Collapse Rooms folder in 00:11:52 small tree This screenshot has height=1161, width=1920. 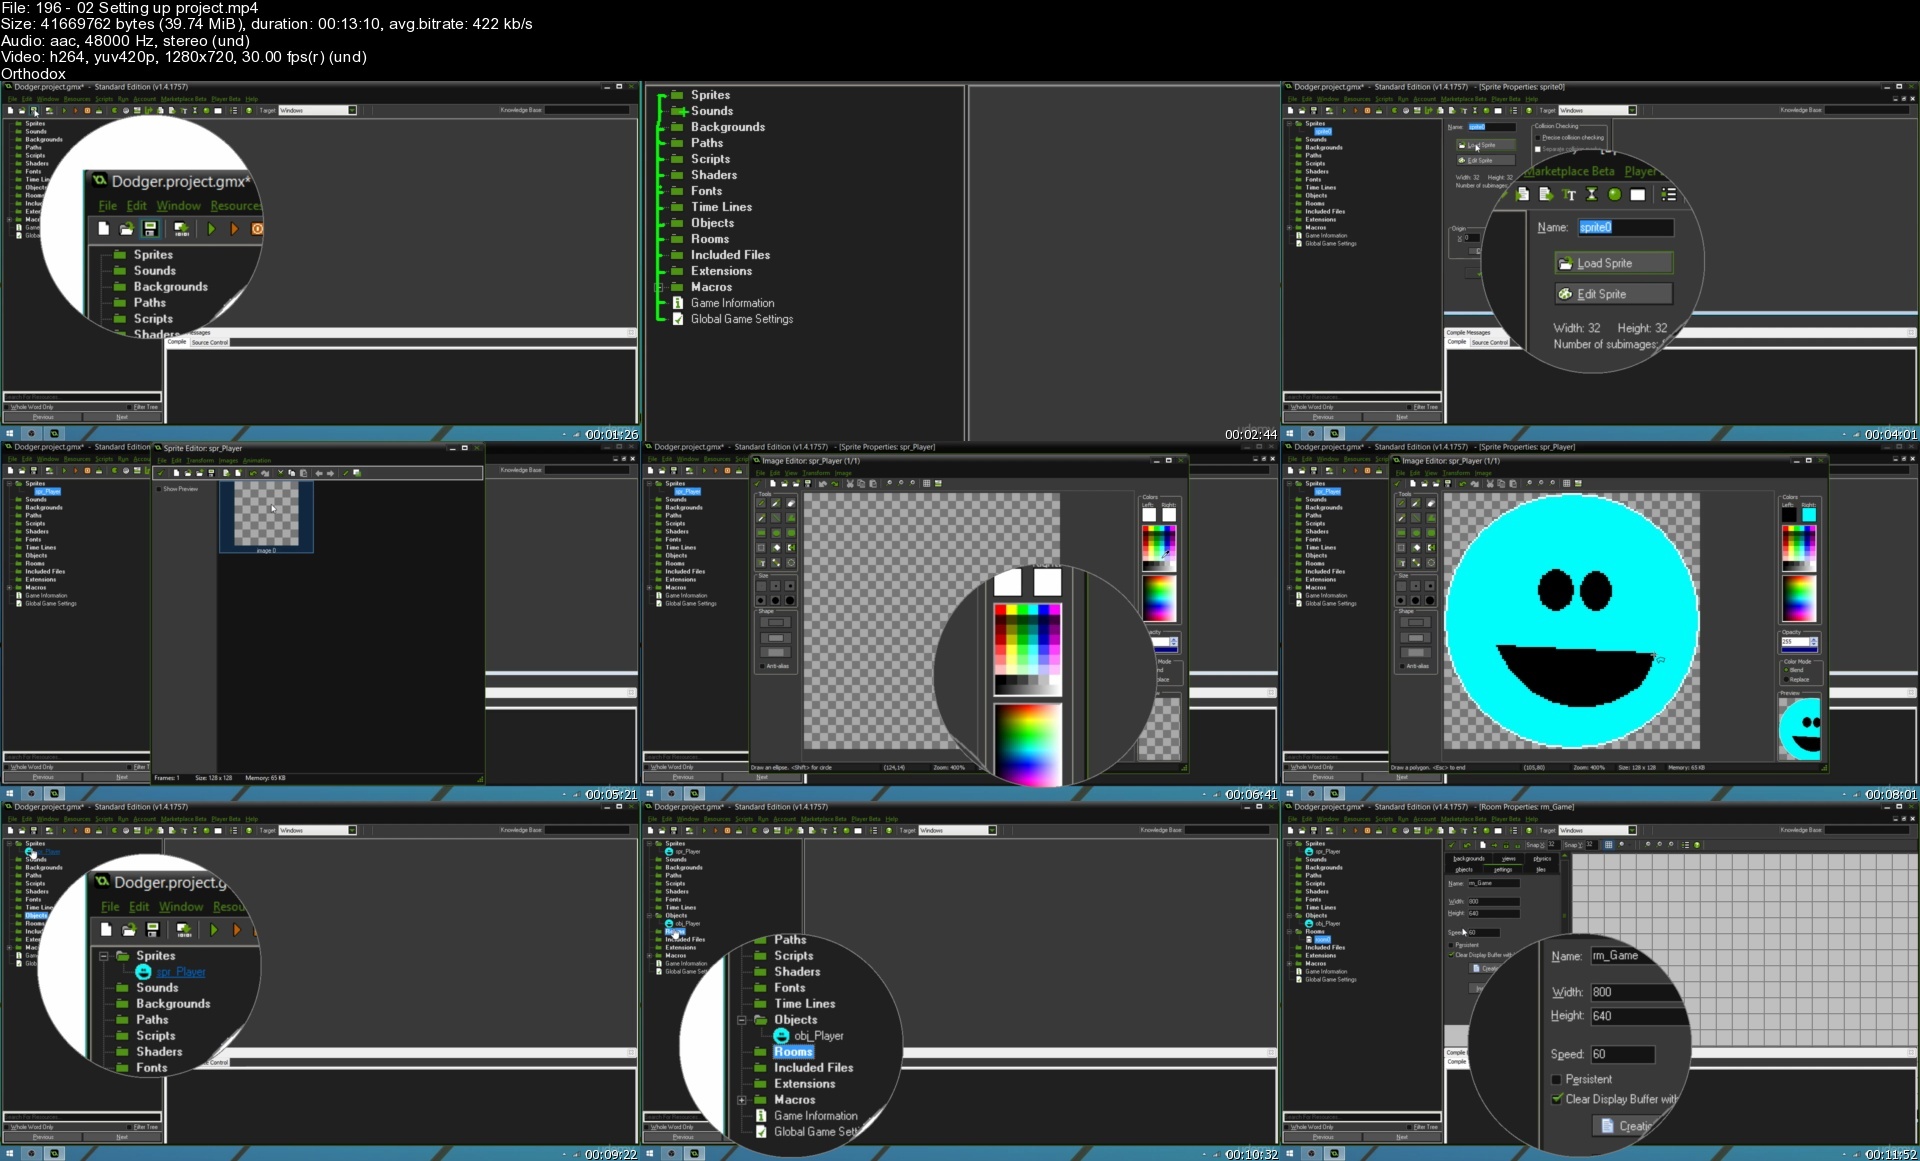pos(1289,932)
